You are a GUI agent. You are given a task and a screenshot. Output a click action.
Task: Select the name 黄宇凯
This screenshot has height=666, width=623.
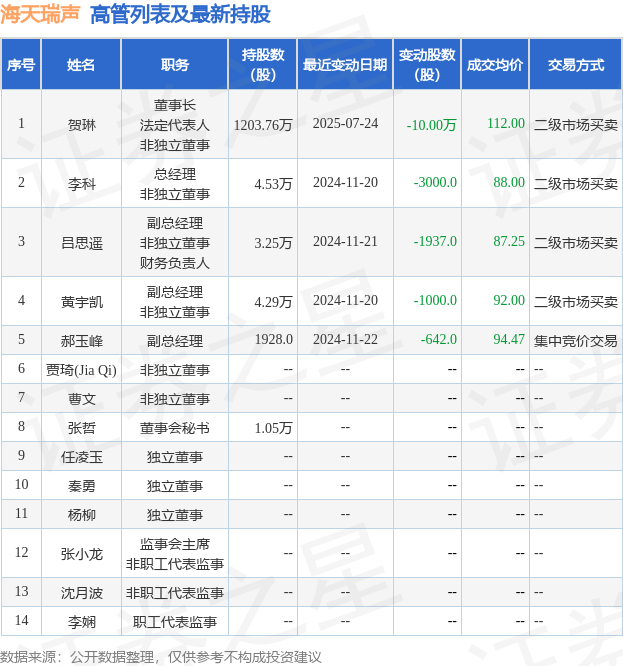pos(82,302)
